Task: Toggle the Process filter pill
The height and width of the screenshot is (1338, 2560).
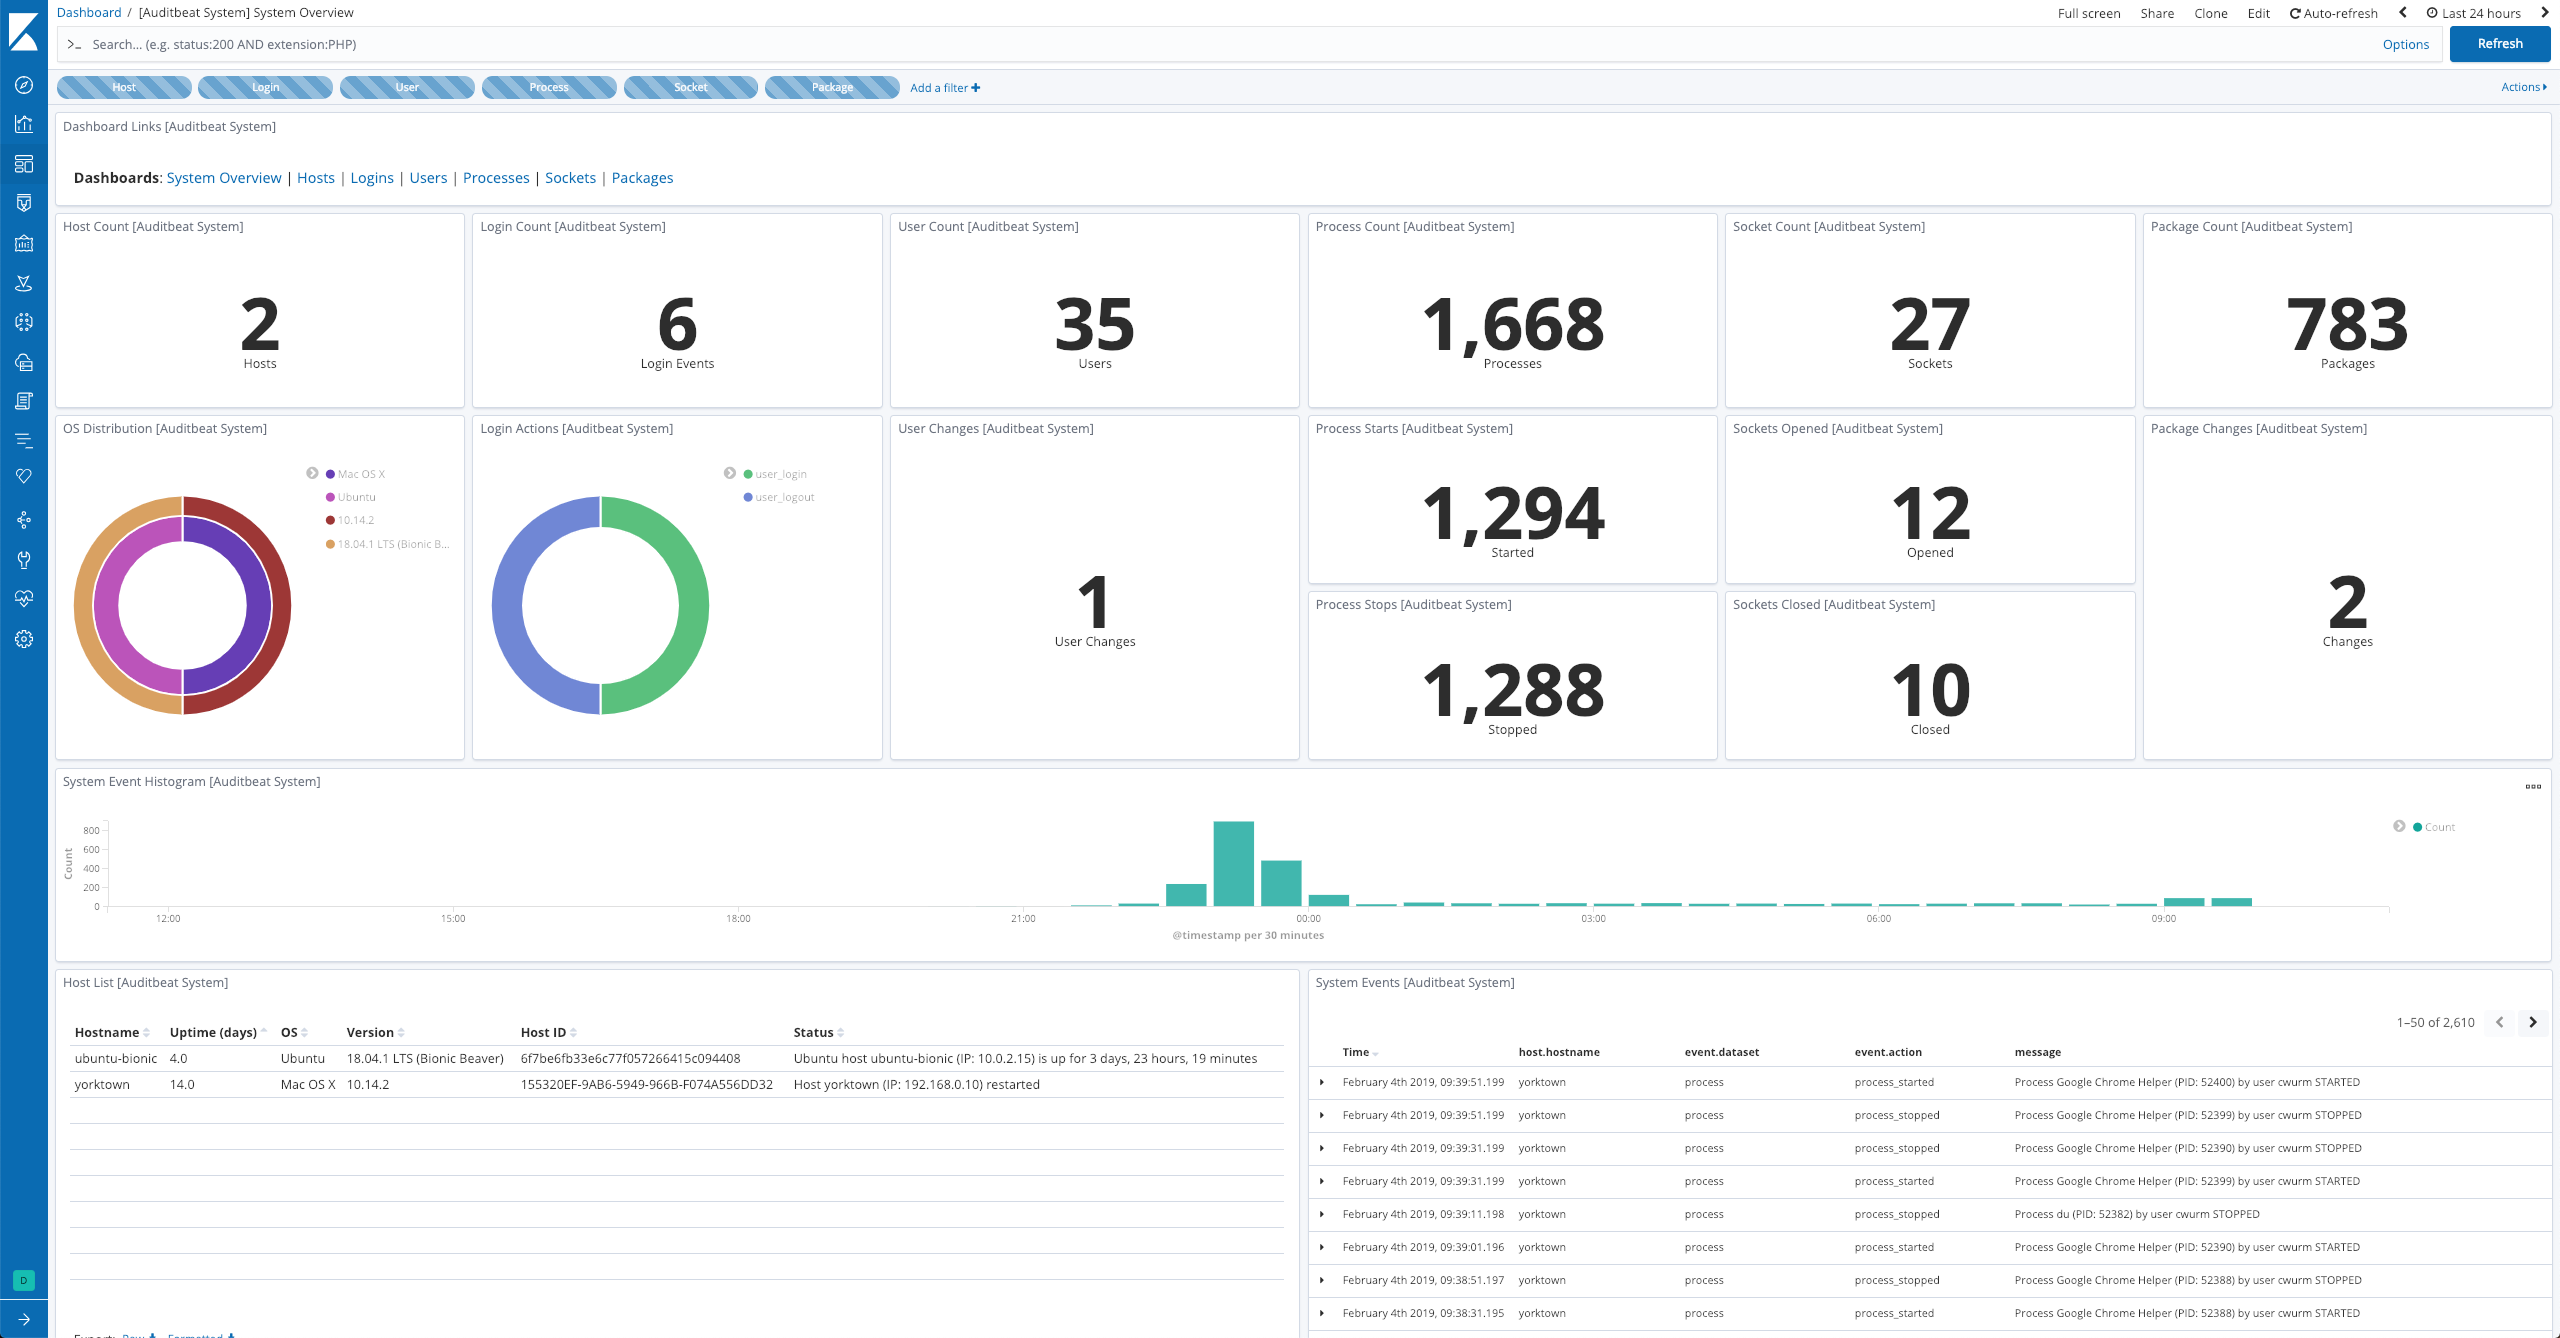Action: (x=548, y=87)
